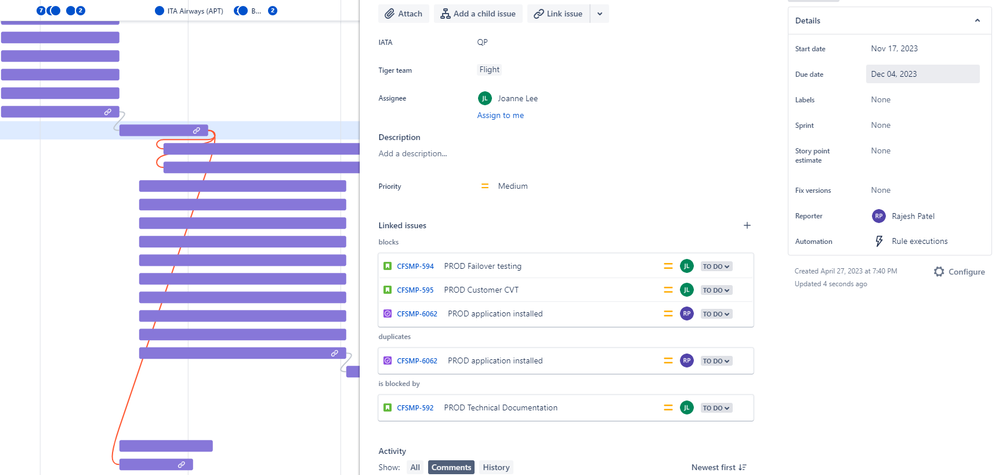
Task: Open CFSMP-6062 under duplicates section
Action: click(417, 360)
